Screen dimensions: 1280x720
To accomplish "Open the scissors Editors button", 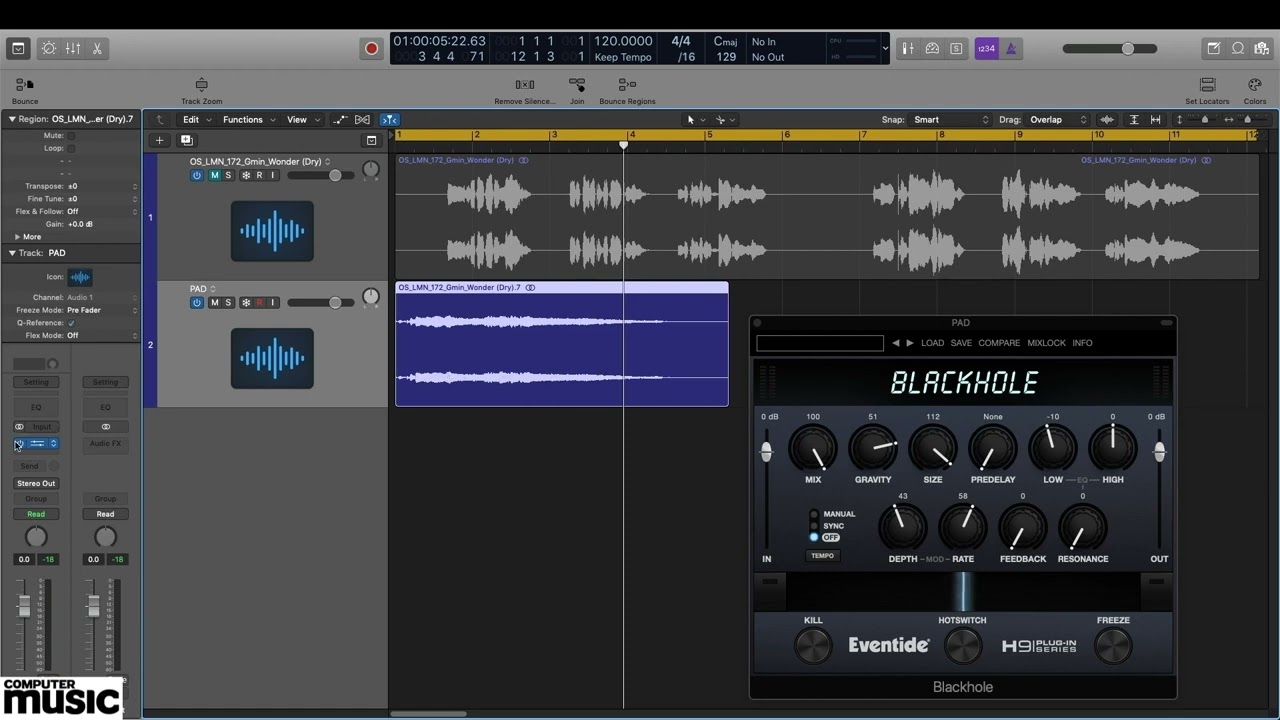I will point(97,48).
